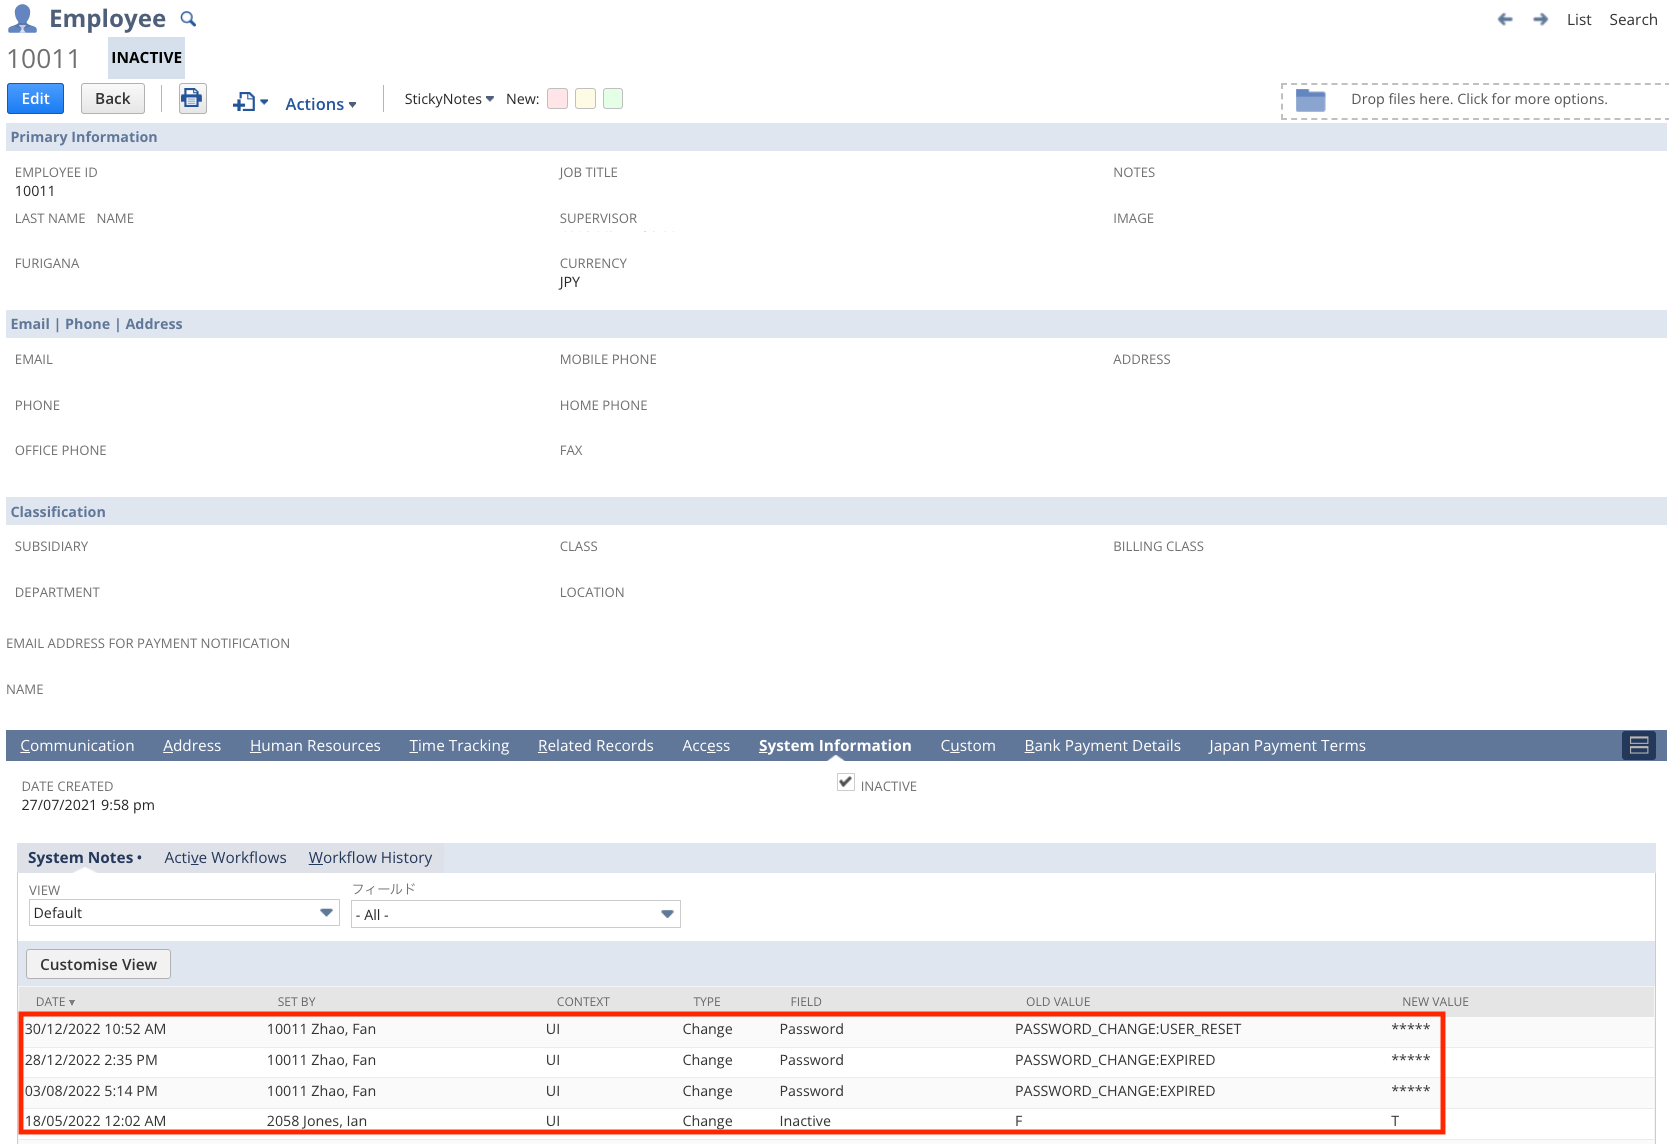The height and width of the screenshot is (1144, 1669).
Task: Switch to the Communication tab
Action: [77, 746]
